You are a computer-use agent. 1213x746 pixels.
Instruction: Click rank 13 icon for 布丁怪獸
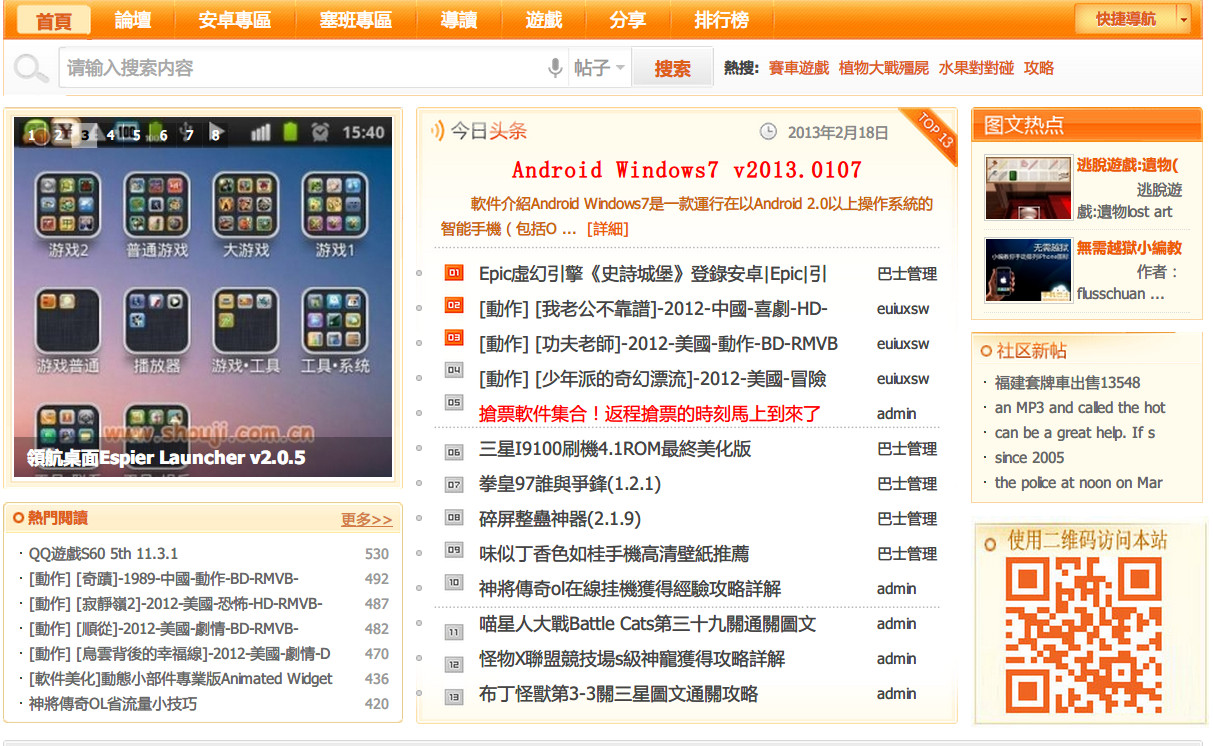tap(454, 696)
